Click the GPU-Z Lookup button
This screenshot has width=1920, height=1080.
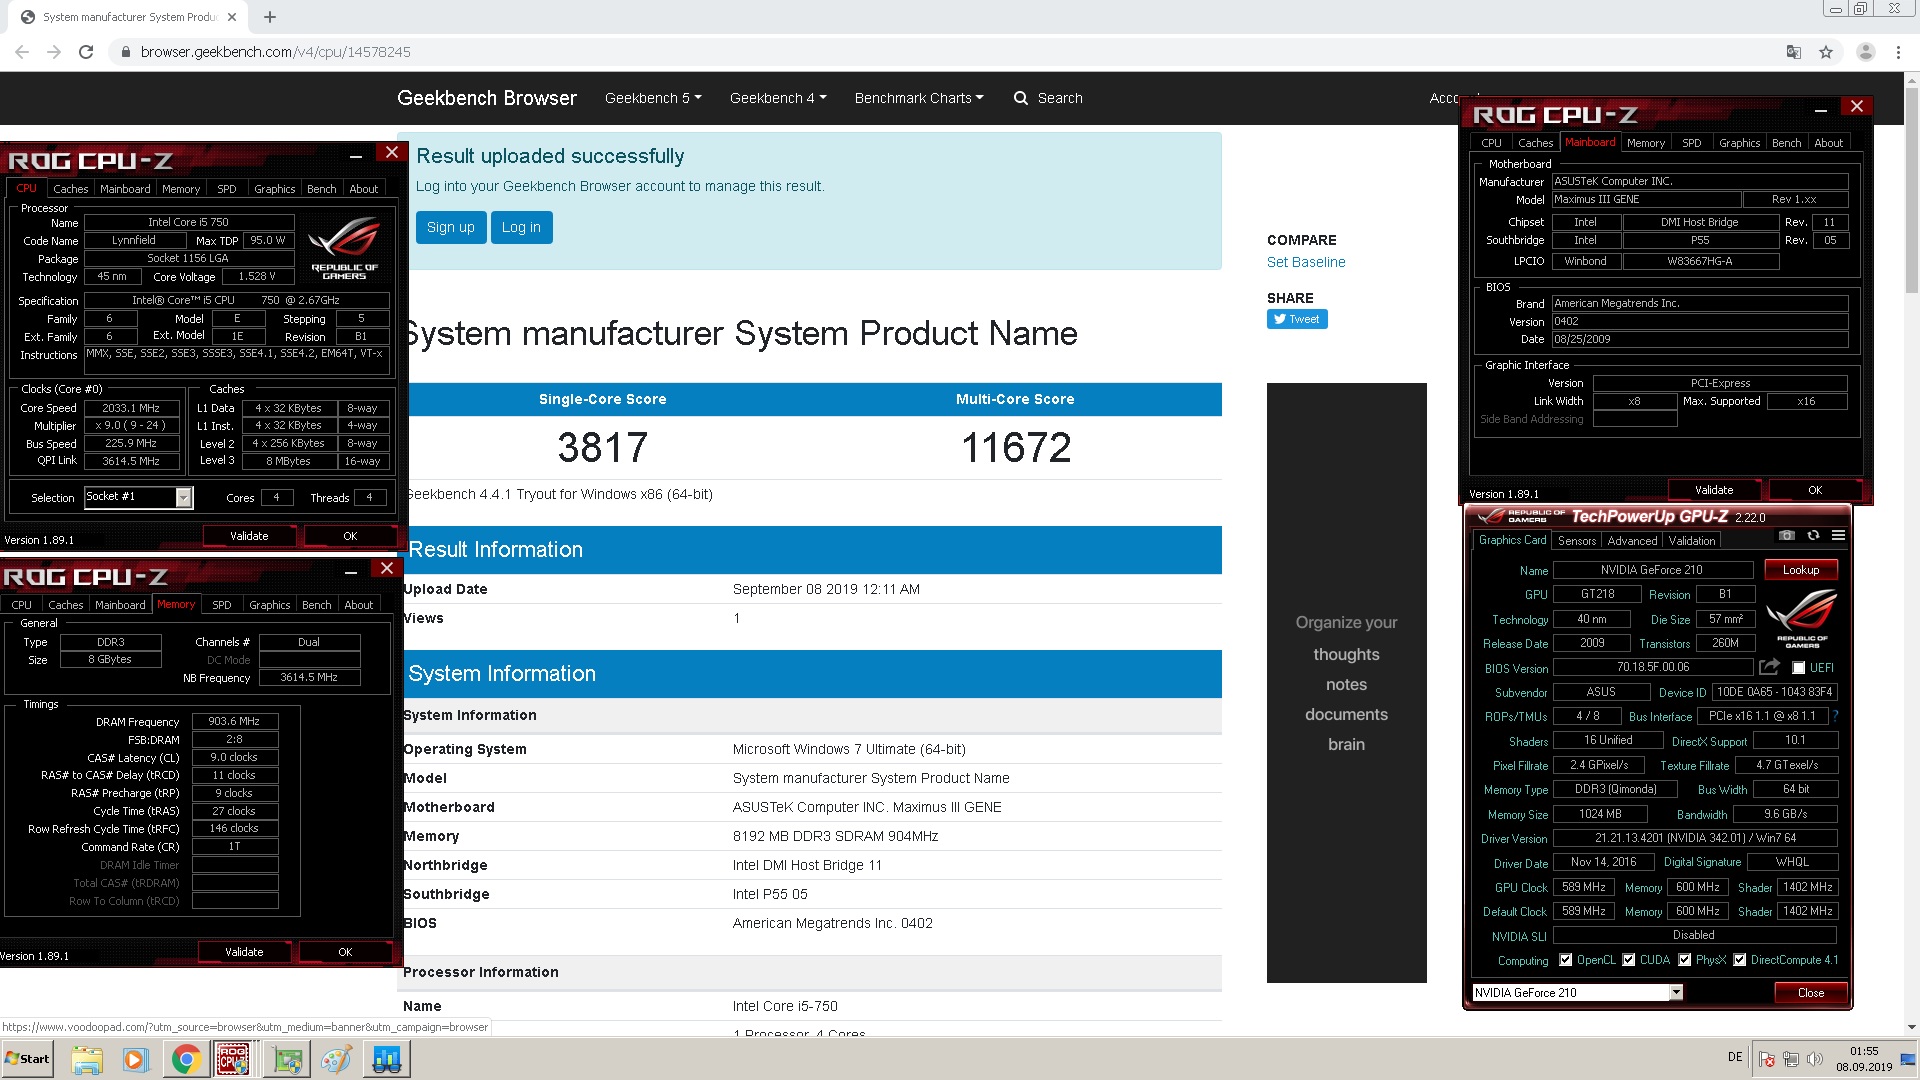pyautogui.click(x=1800, y=570)
